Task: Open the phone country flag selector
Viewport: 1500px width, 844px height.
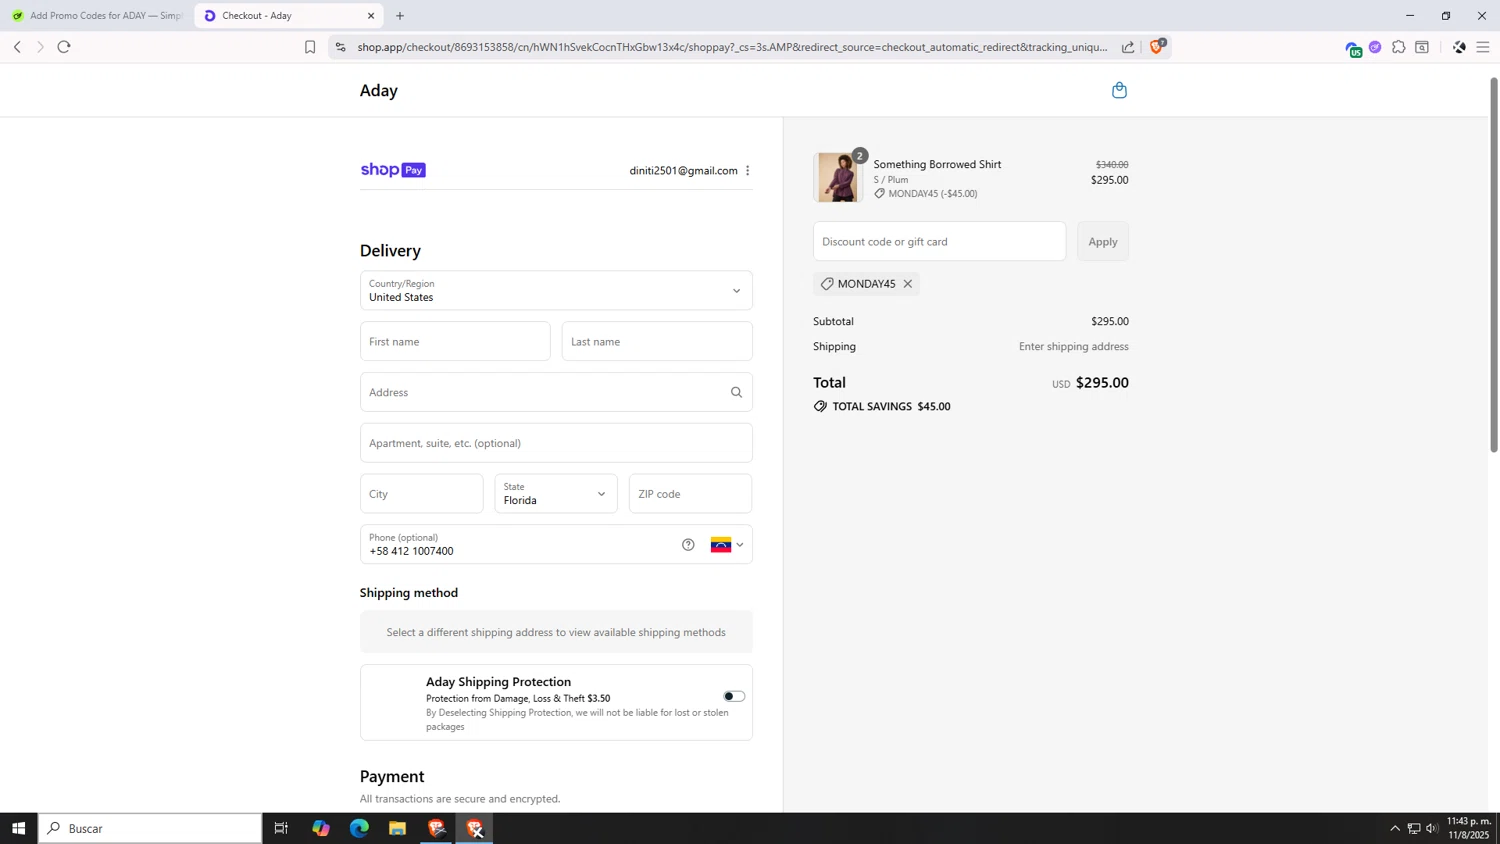Action: coord(727,545)
